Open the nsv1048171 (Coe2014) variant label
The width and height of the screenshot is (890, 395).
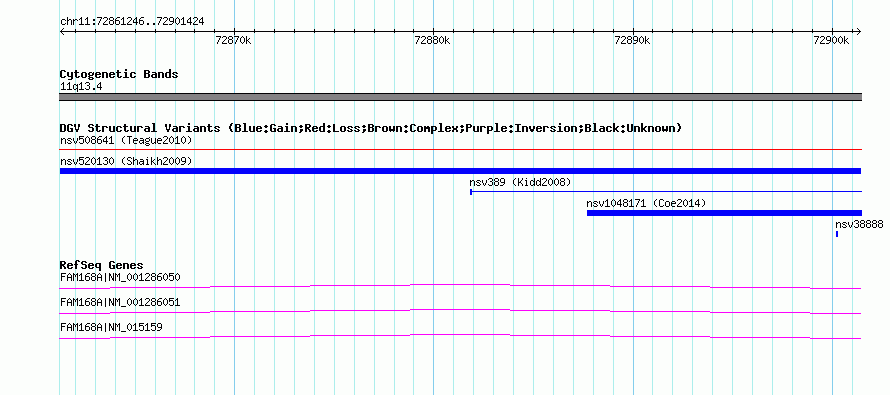[646, 203]
